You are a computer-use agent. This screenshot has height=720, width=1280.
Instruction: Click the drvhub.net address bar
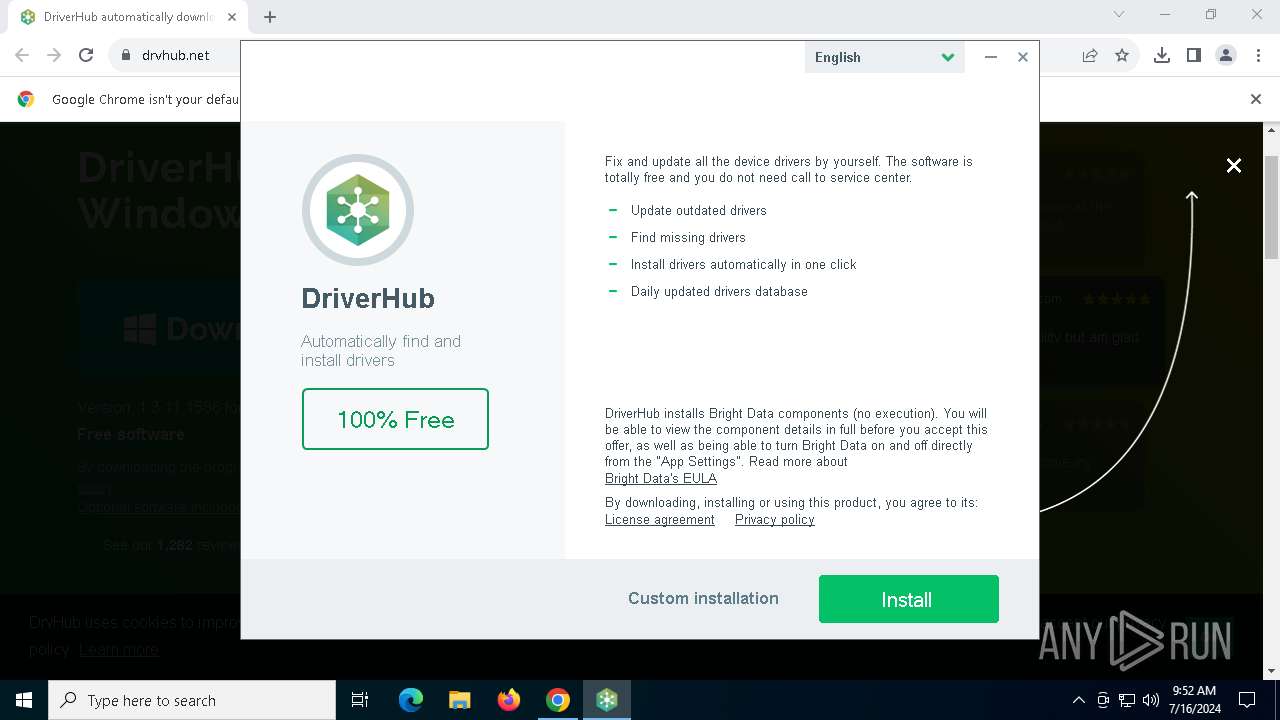pyautogui.click(x=176, y=55)
